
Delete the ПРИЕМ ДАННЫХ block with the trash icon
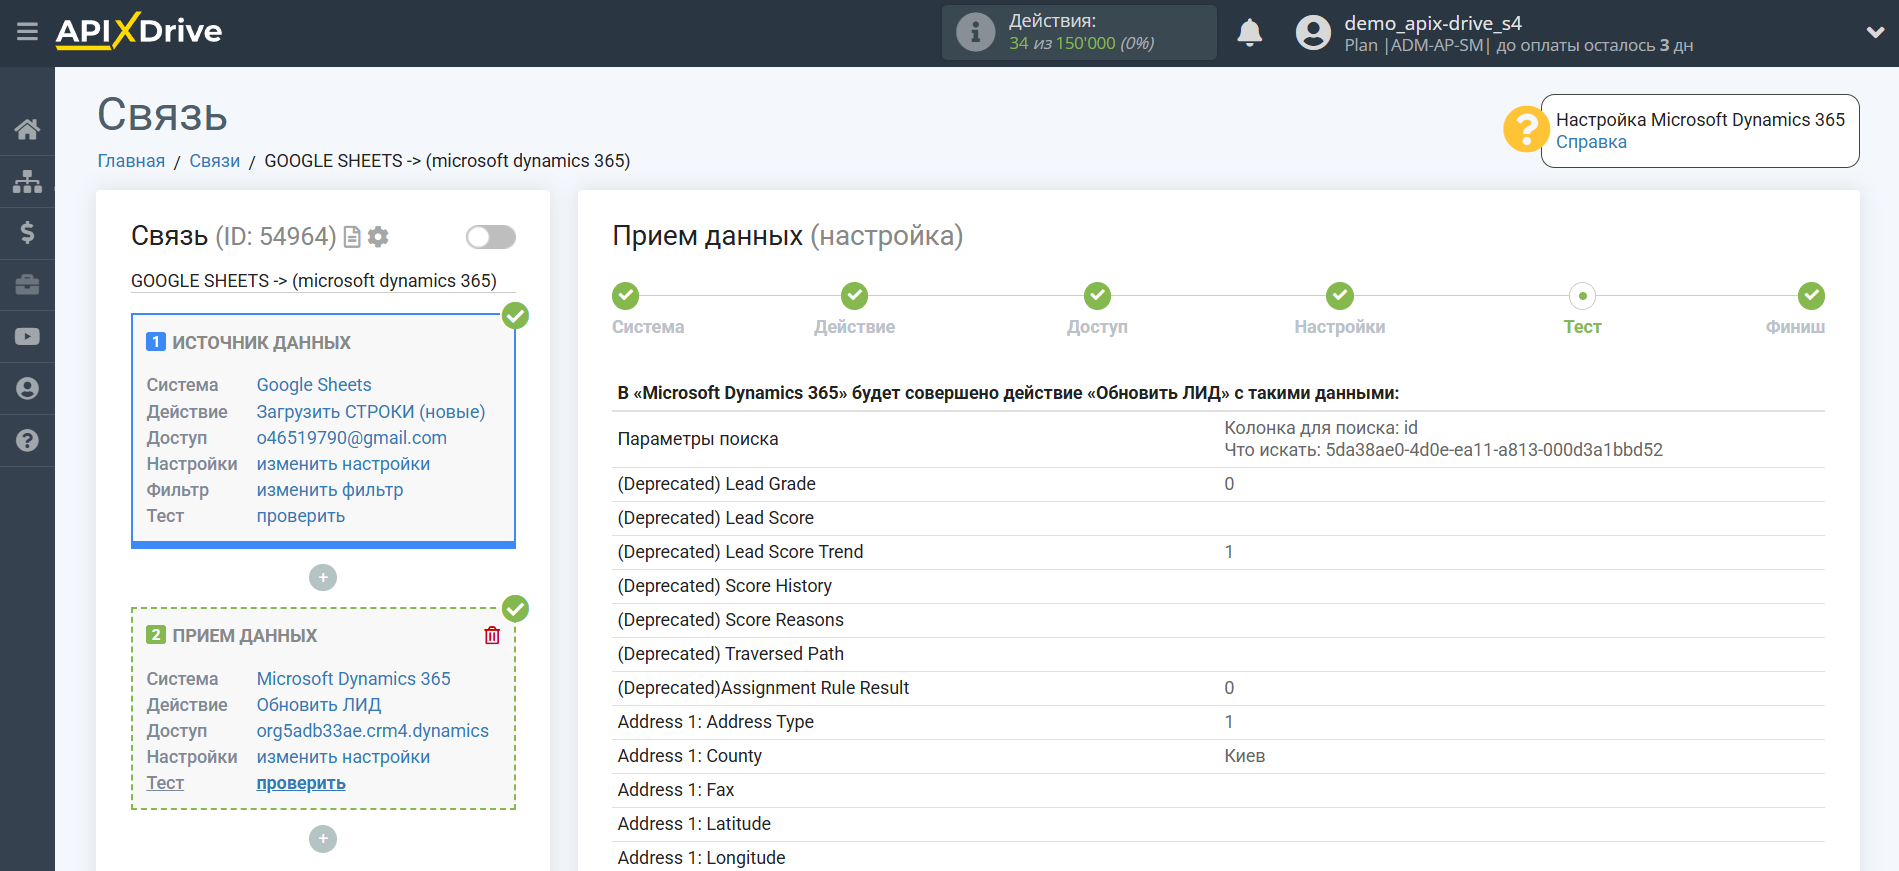coord(492,636)
